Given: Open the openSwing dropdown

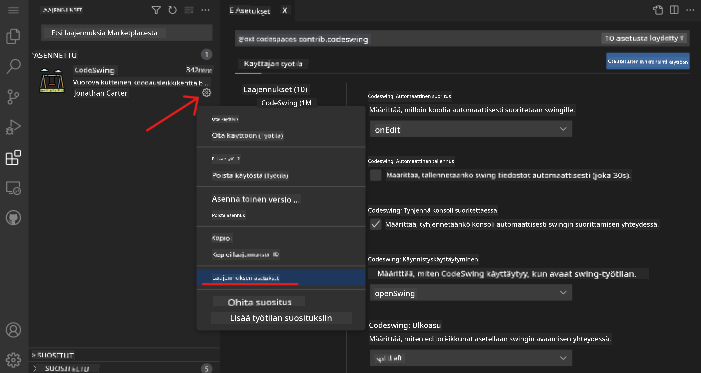Looking at the screenshot, I should [x=471, y=293].
